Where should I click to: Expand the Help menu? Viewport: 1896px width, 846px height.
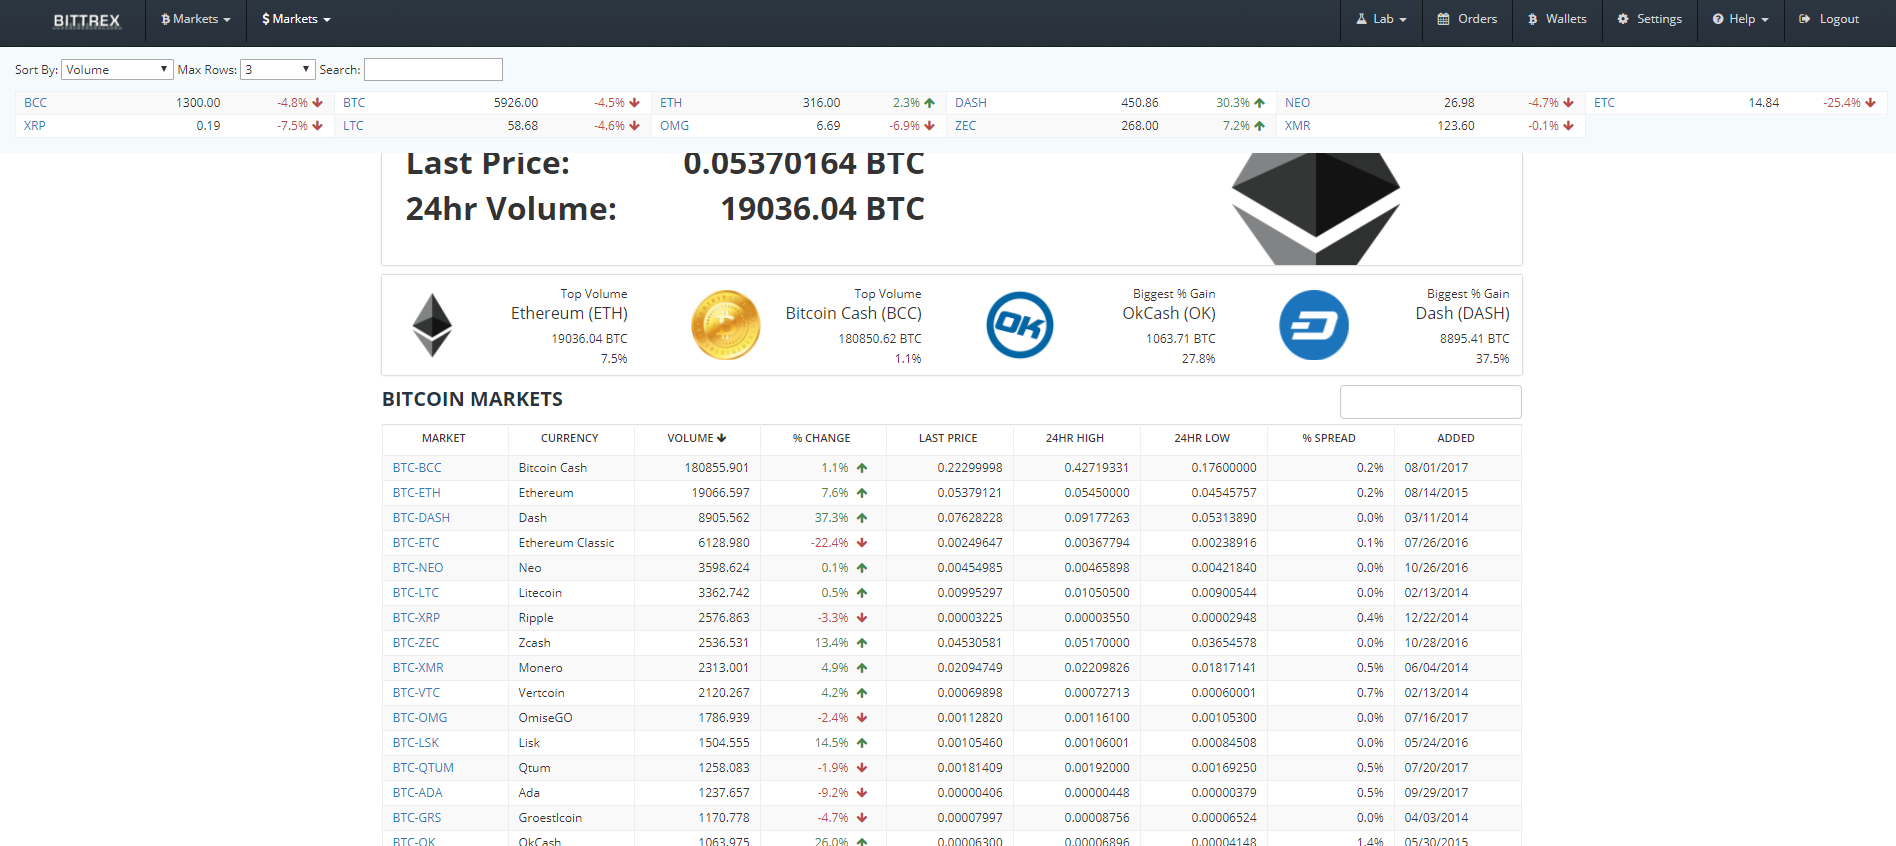point(1740,19)
